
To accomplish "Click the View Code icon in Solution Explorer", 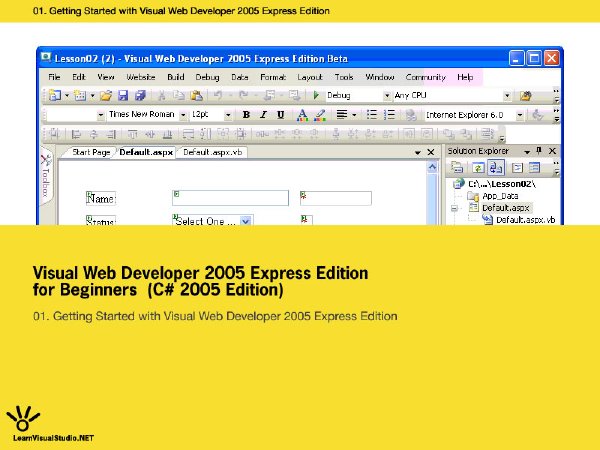I will pos(517,168).
